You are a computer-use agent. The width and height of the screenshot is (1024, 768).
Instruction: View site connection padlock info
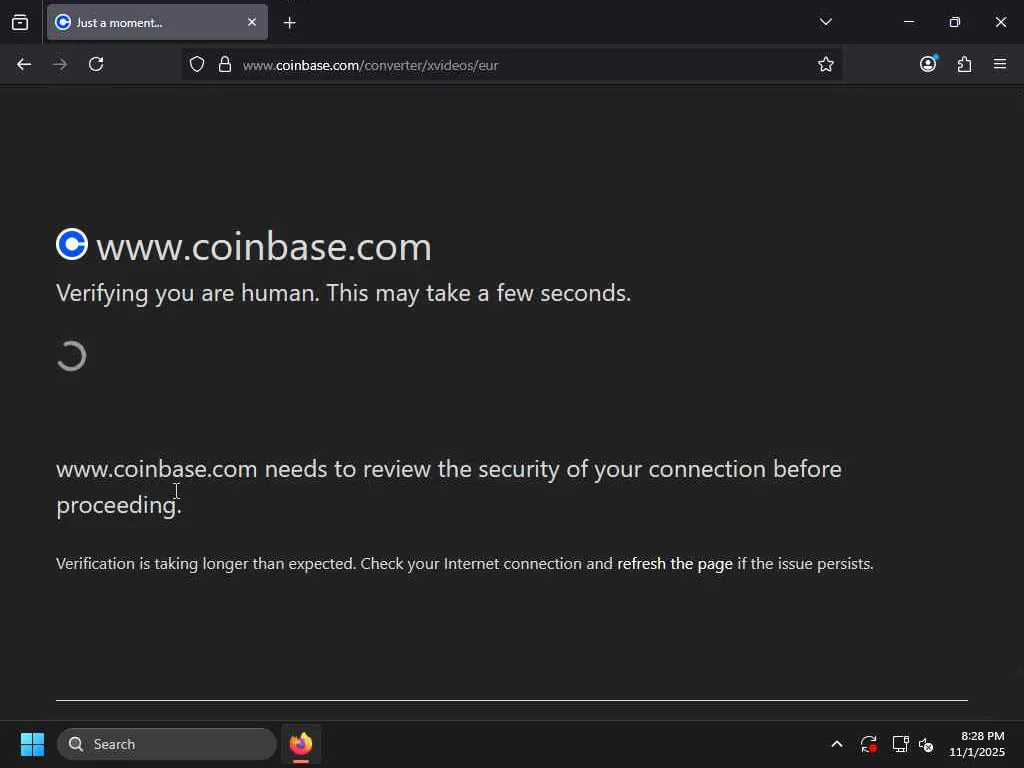(225, 64)
